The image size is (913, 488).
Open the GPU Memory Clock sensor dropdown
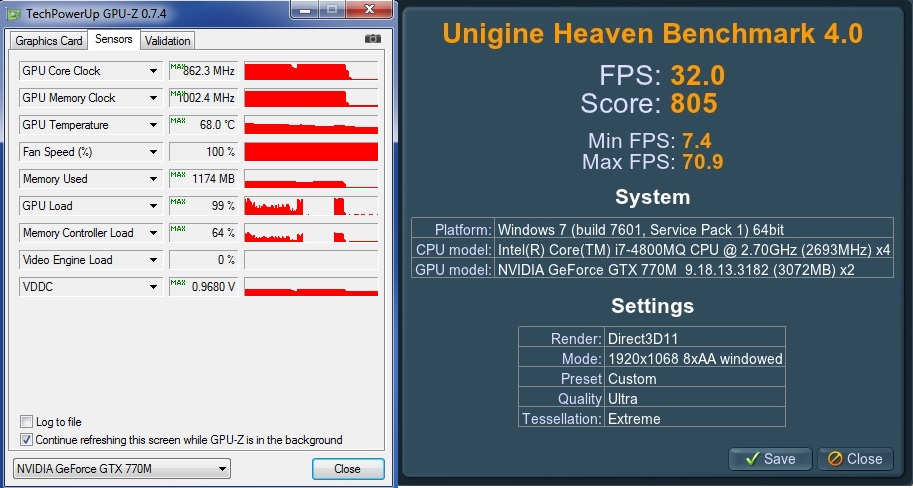coord(153,98)
